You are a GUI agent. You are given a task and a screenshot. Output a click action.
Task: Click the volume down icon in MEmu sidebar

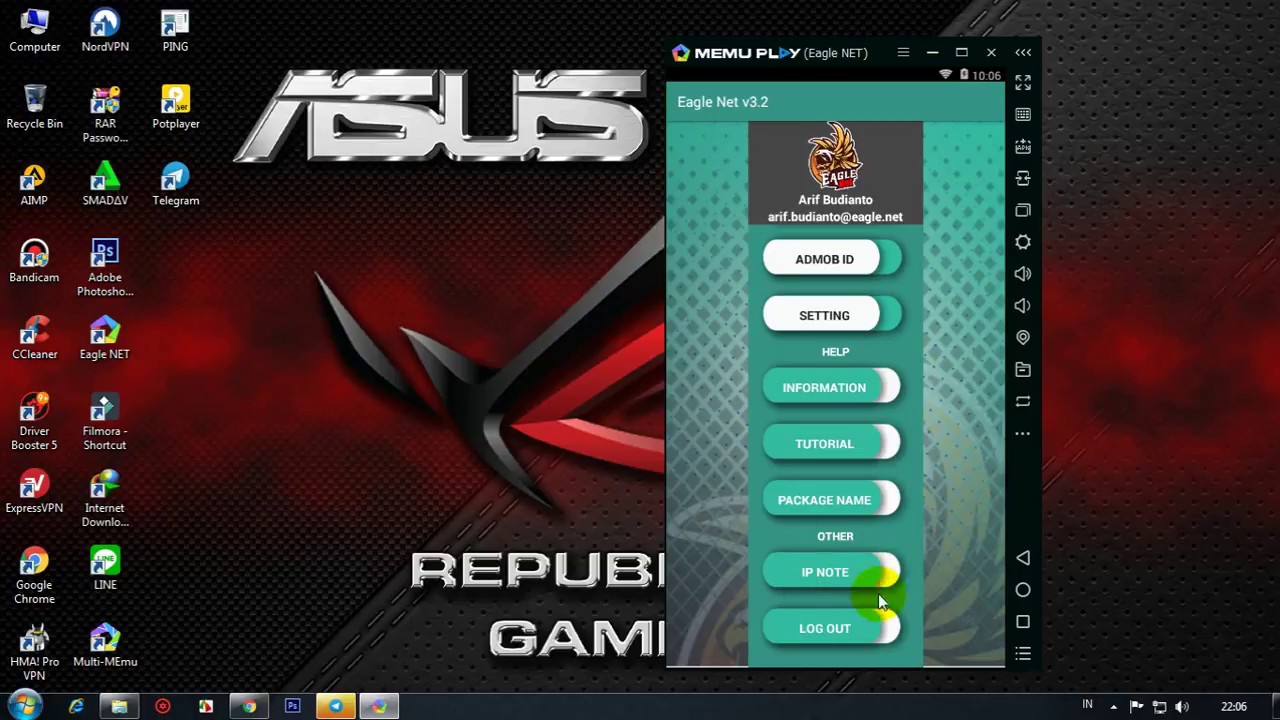[x=1023, y=306]
